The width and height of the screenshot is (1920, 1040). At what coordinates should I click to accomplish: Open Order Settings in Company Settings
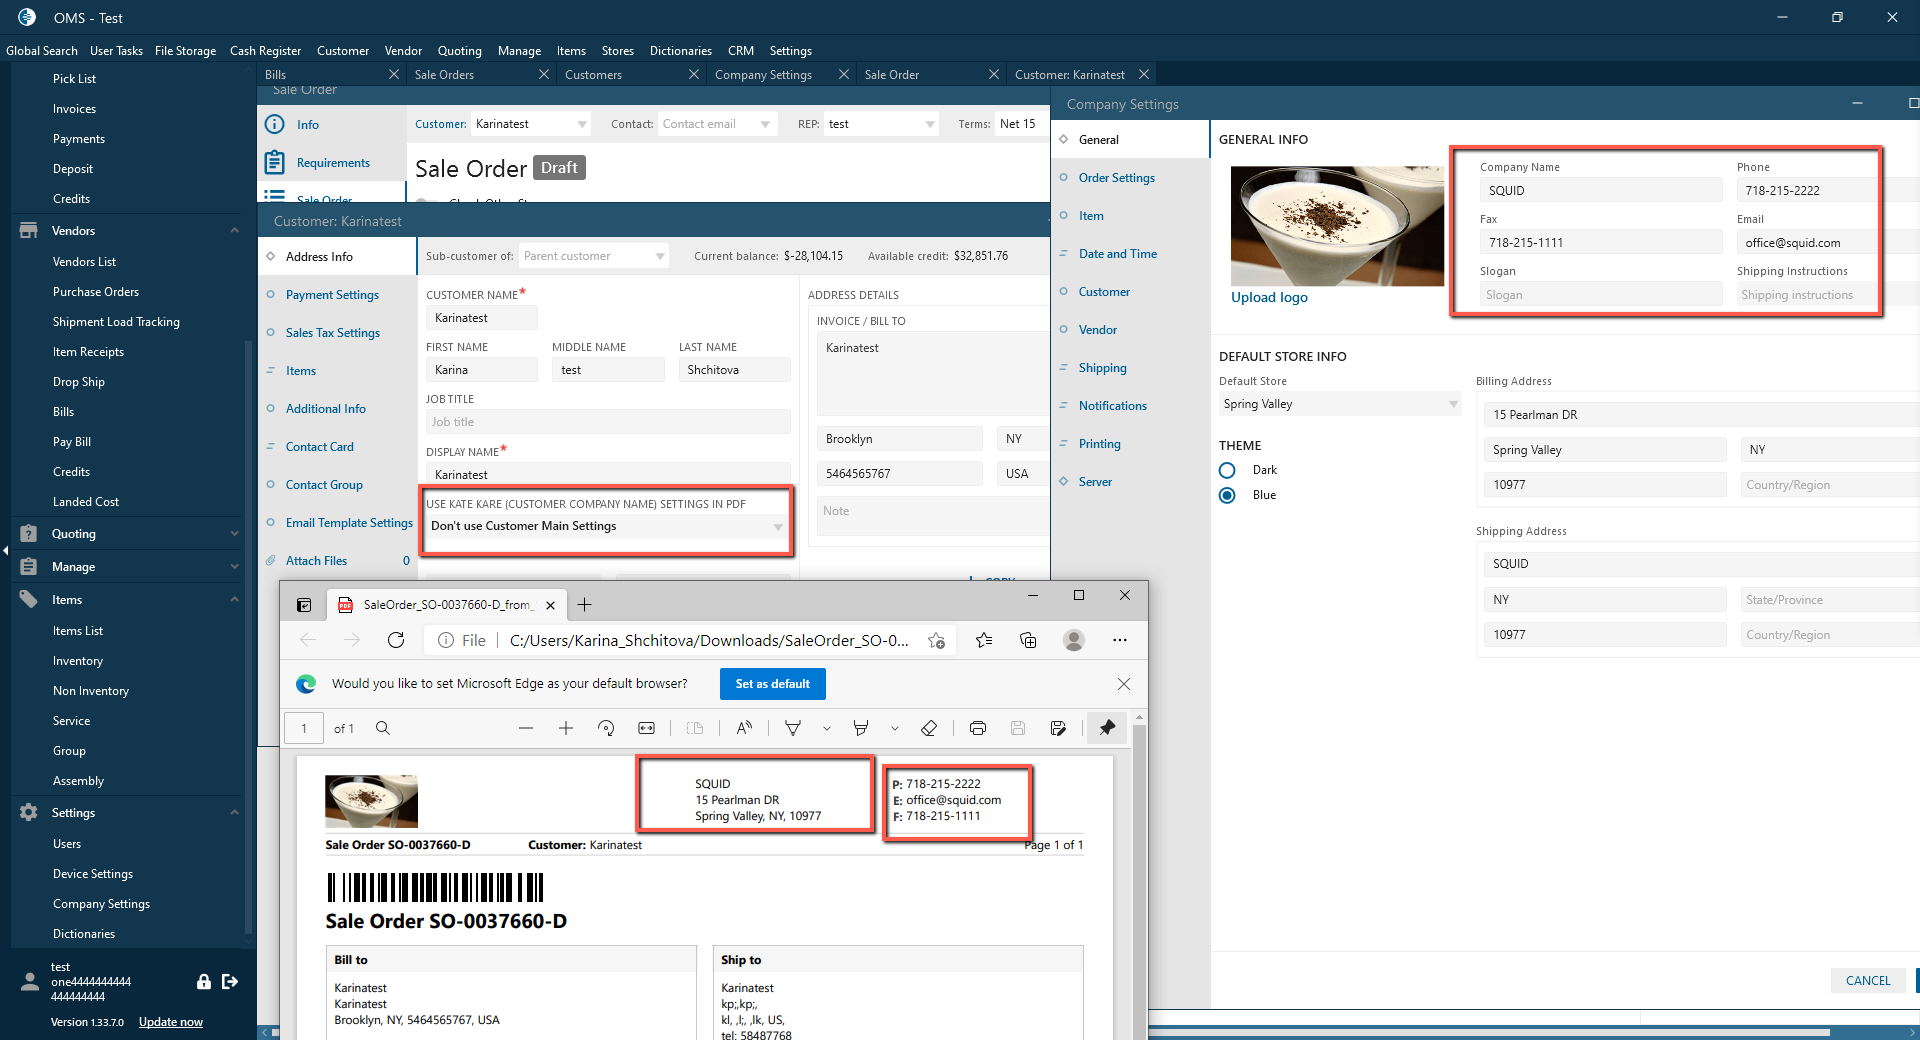[x=1117, y=178]
